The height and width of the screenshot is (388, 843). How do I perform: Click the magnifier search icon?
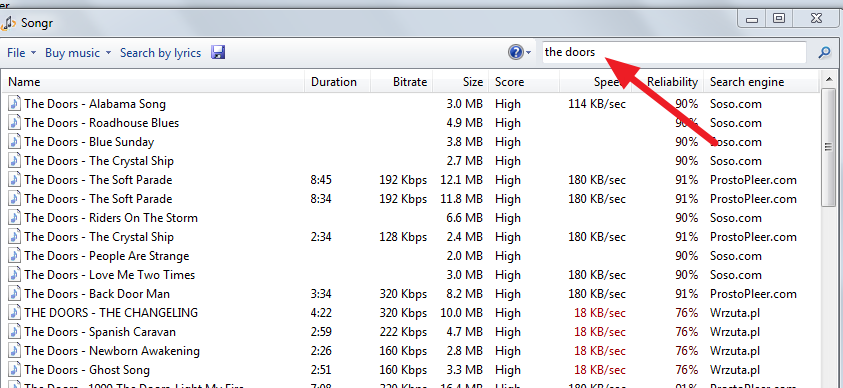[824, 53]
